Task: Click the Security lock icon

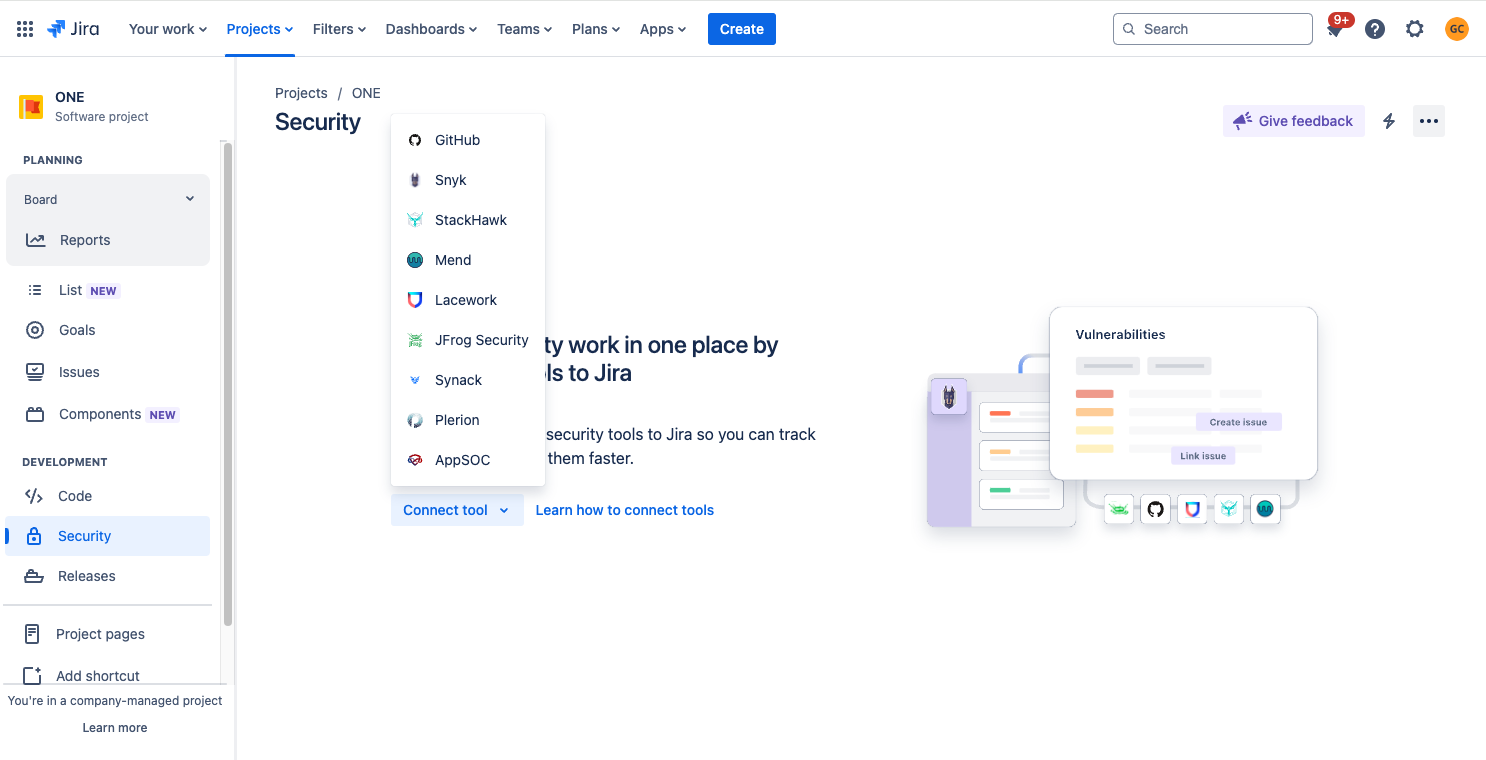Action: pyautogui.click(x=34, y=536)
